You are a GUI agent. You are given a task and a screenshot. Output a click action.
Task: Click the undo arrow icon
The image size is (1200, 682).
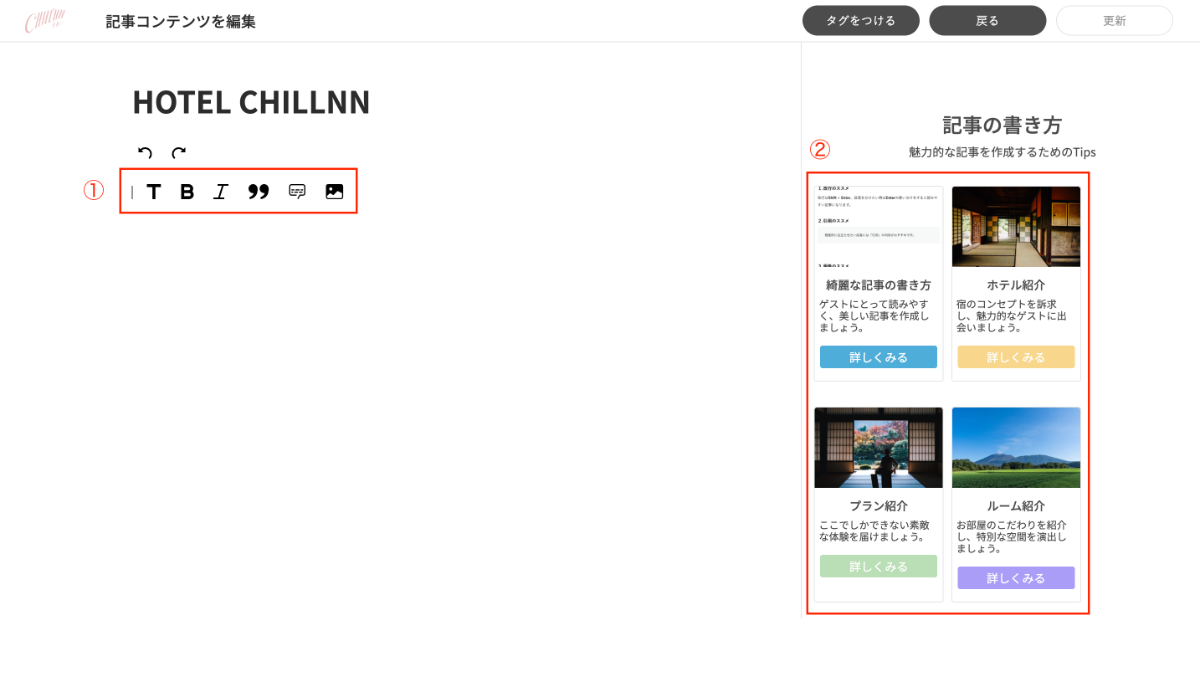[x=145, y=153]
